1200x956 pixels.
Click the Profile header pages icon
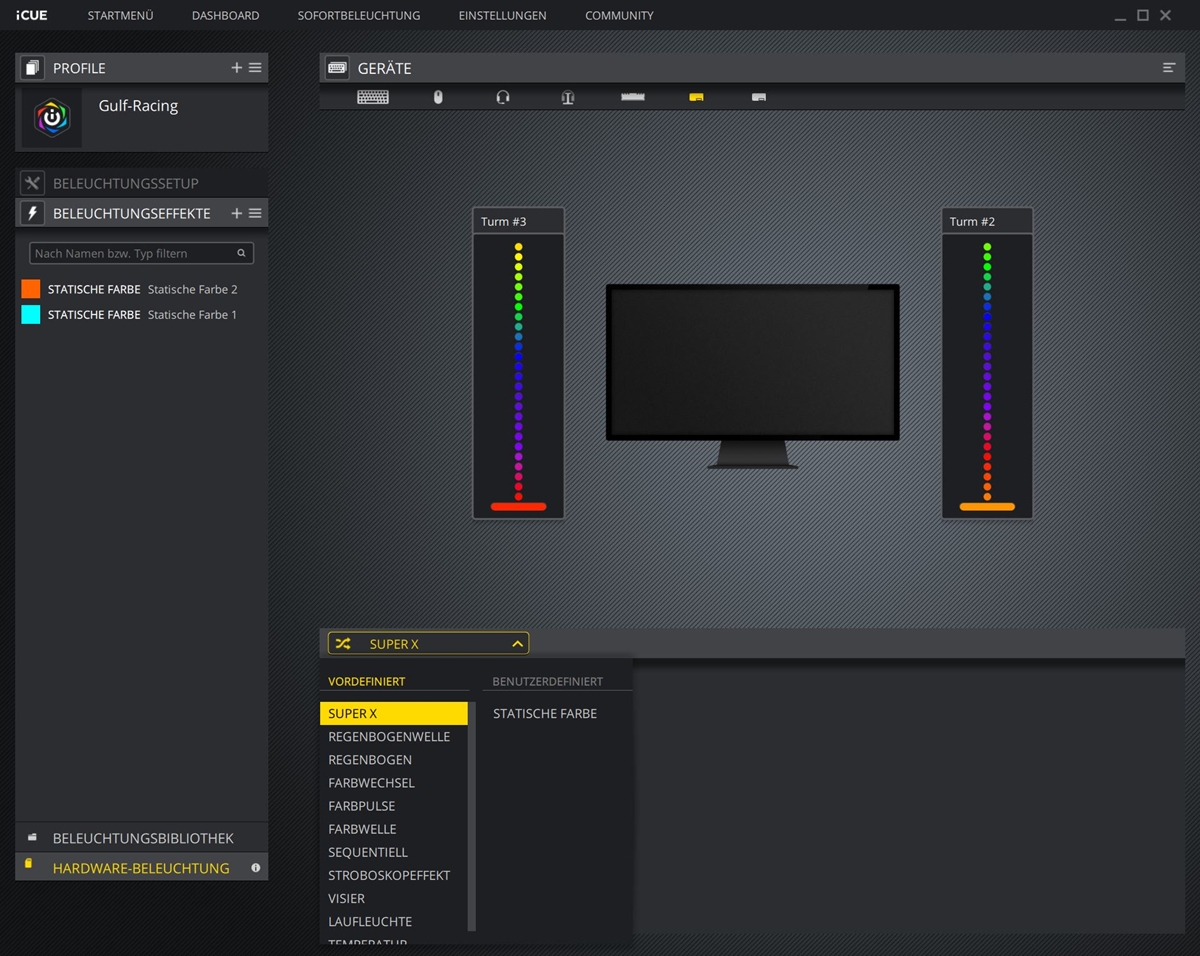(32, 68)
